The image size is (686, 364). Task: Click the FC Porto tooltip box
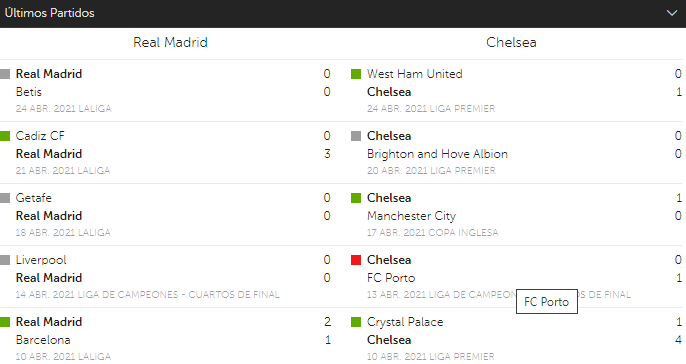547,301
